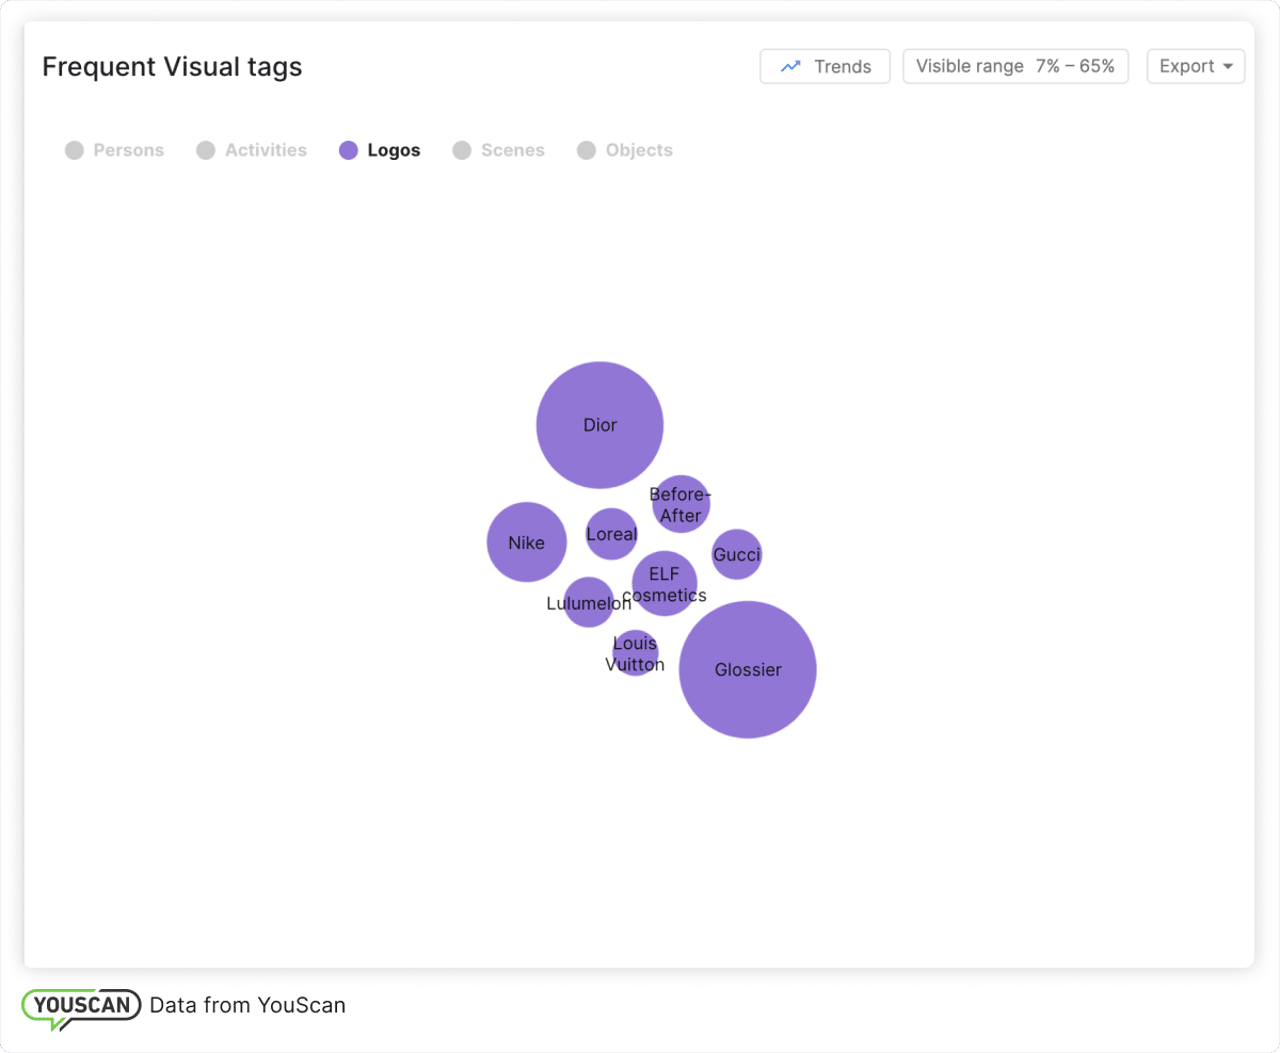Click the Before-After bubble
This screenshot has width=1280, height=1053.
pos(681,504)
